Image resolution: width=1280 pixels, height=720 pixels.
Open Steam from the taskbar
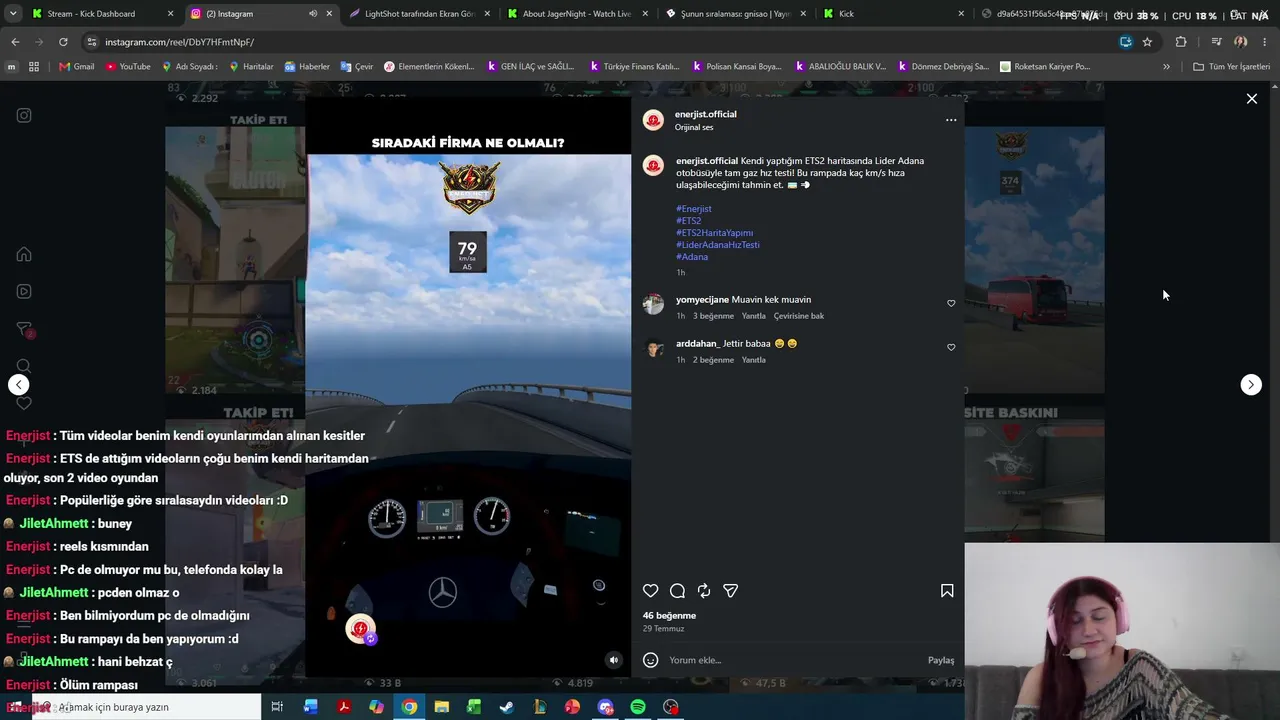point(507,707)
